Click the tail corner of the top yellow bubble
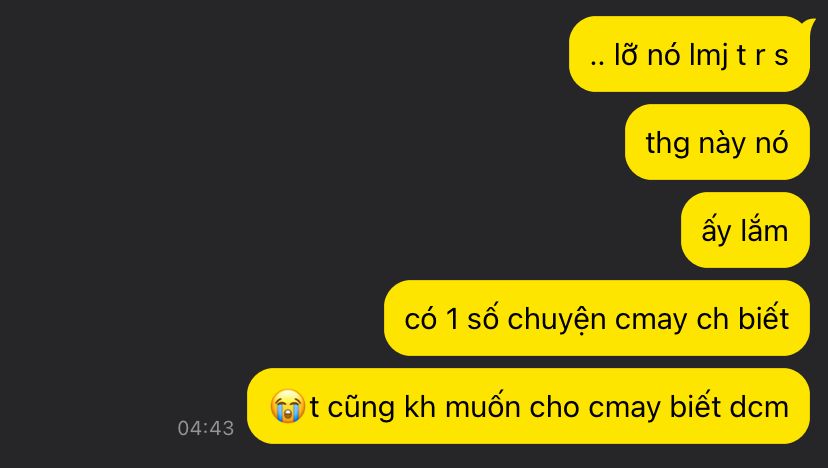 pyautogui.click(x=810, y=22)
